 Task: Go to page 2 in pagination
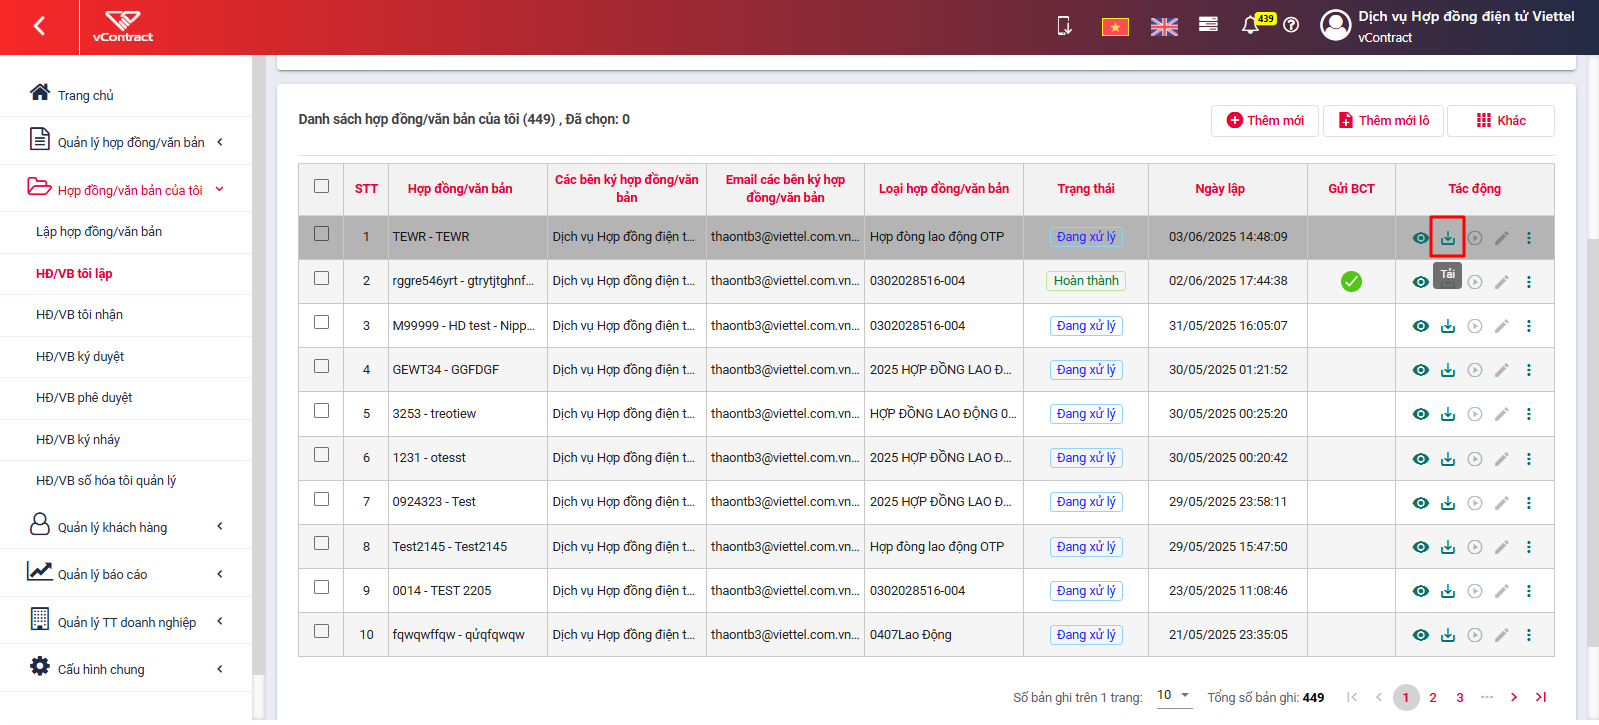(1432, 697)
